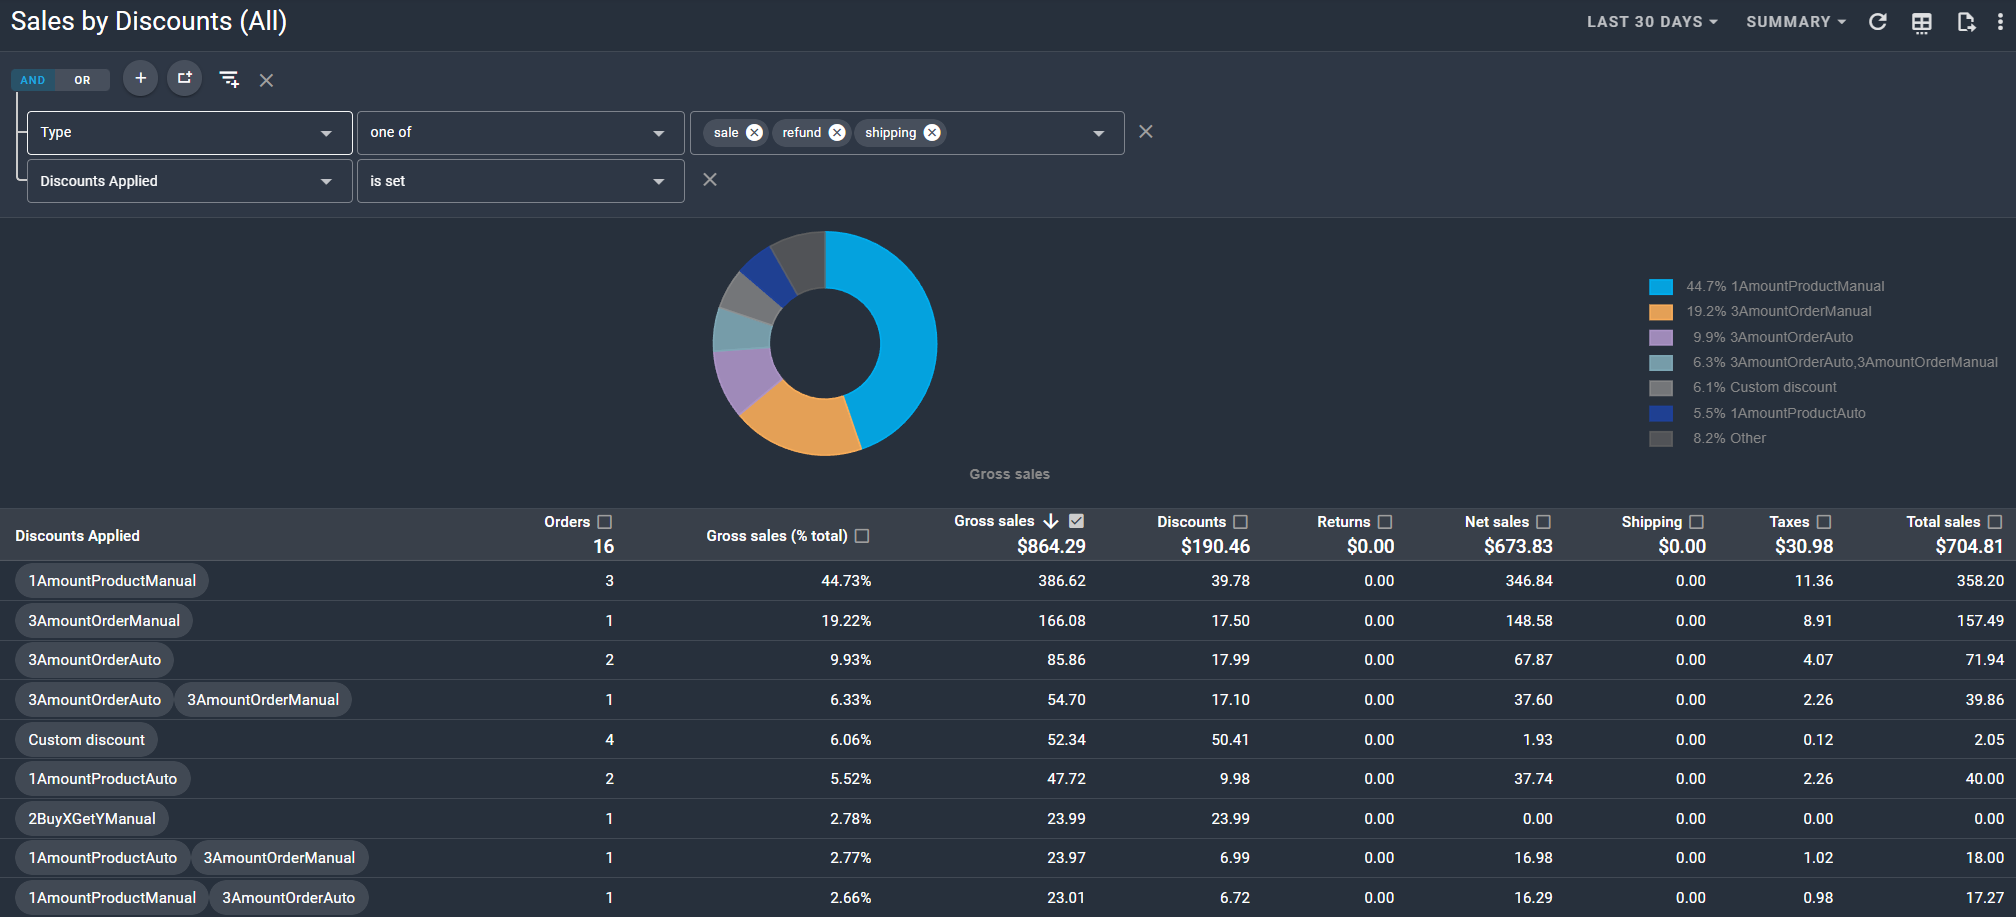Expand the Last 30 Days date range dropdown

tap(1651, 22)
